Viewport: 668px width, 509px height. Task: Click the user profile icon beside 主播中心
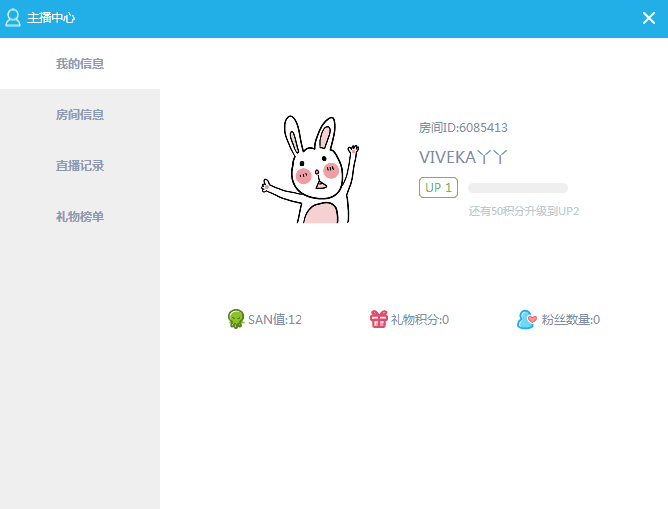pos(13,18)
